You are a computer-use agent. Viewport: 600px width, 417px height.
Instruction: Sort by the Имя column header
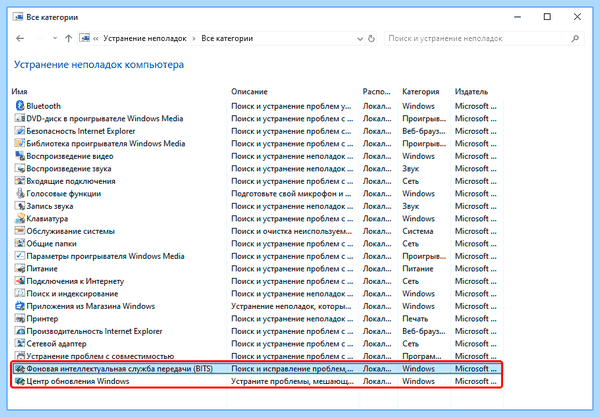(x=19, y=91)
